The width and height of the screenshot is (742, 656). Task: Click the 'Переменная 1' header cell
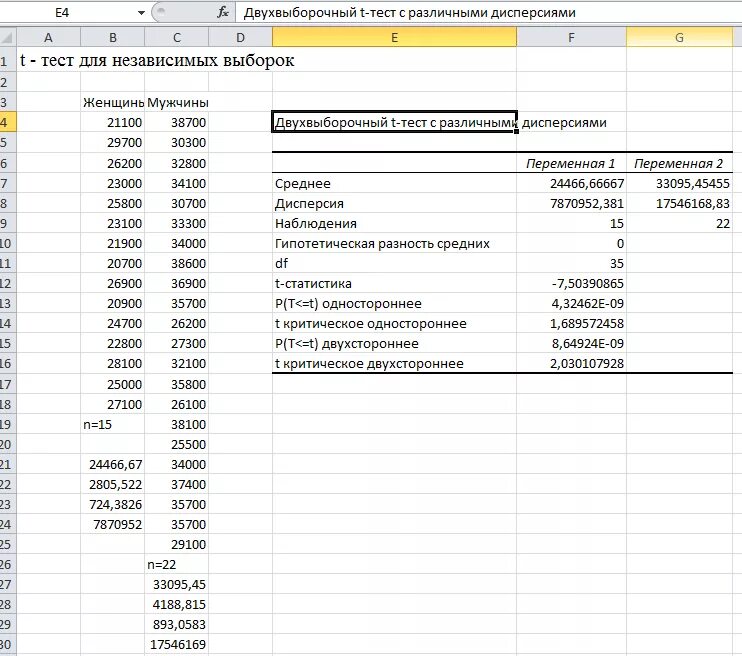571,163
